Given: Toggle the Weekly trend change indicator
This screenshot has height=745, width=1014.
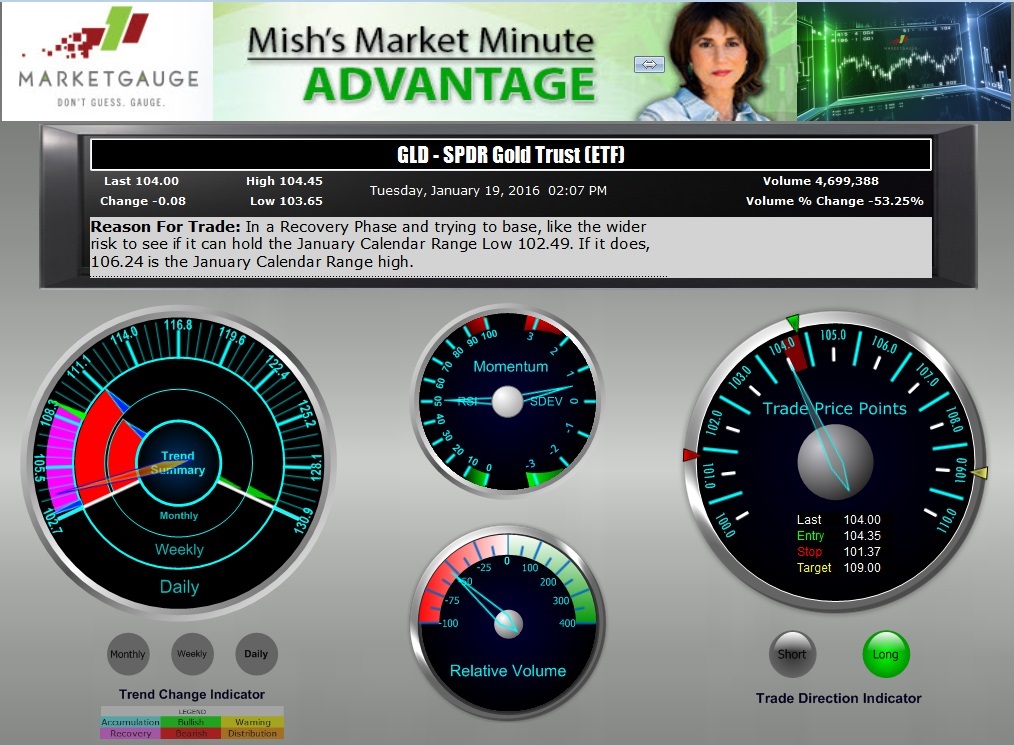Looking at the screenshot, I should point(192,654).
